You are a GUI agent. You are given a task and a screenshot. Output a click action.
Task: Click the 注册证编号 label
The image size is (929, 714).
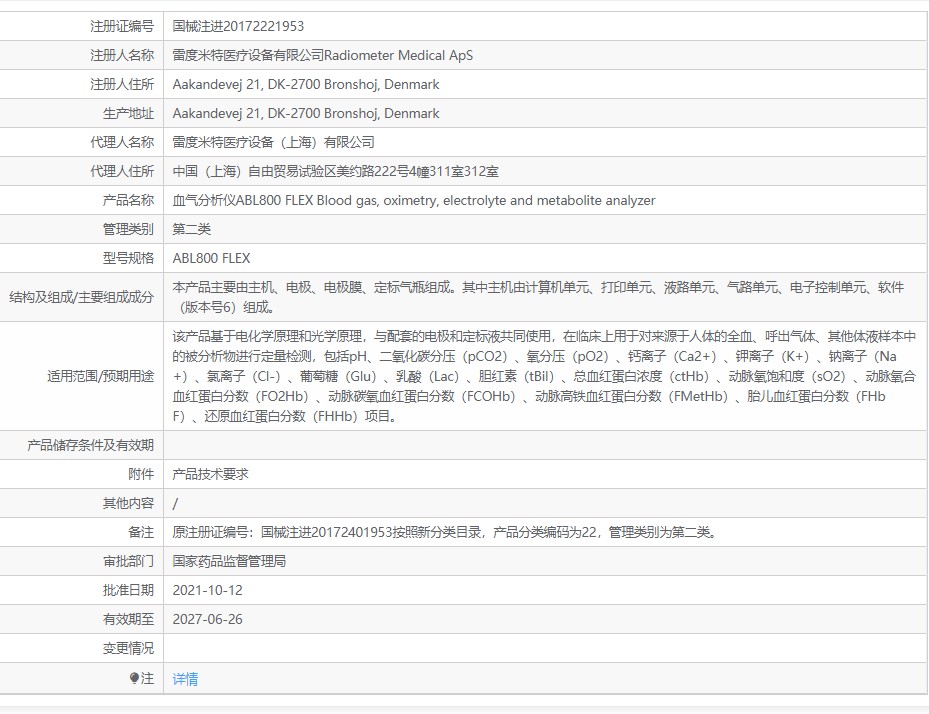[x=122, y=26]
